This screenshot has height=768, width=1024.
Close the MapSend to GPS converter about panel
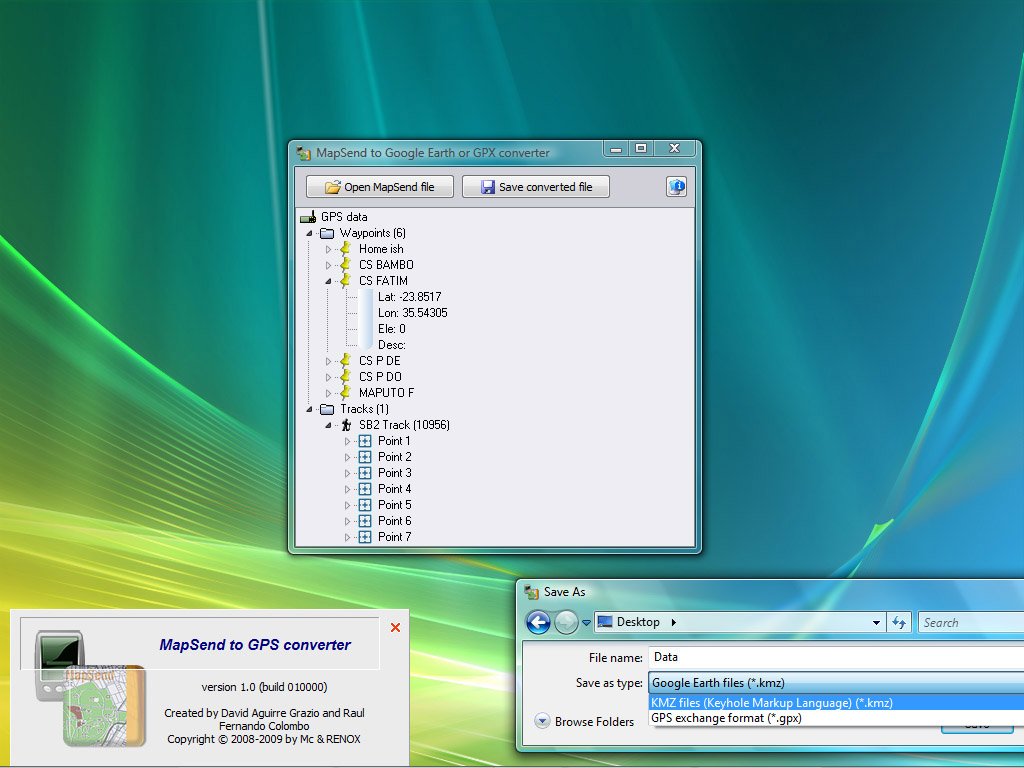pos(395,628)
